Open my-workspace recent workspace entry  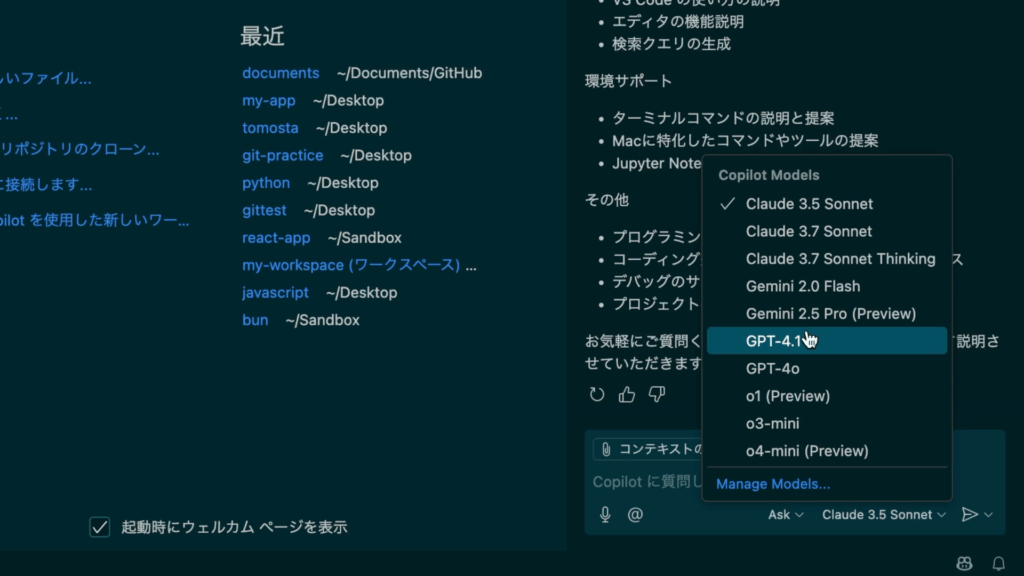pos(351,265)
